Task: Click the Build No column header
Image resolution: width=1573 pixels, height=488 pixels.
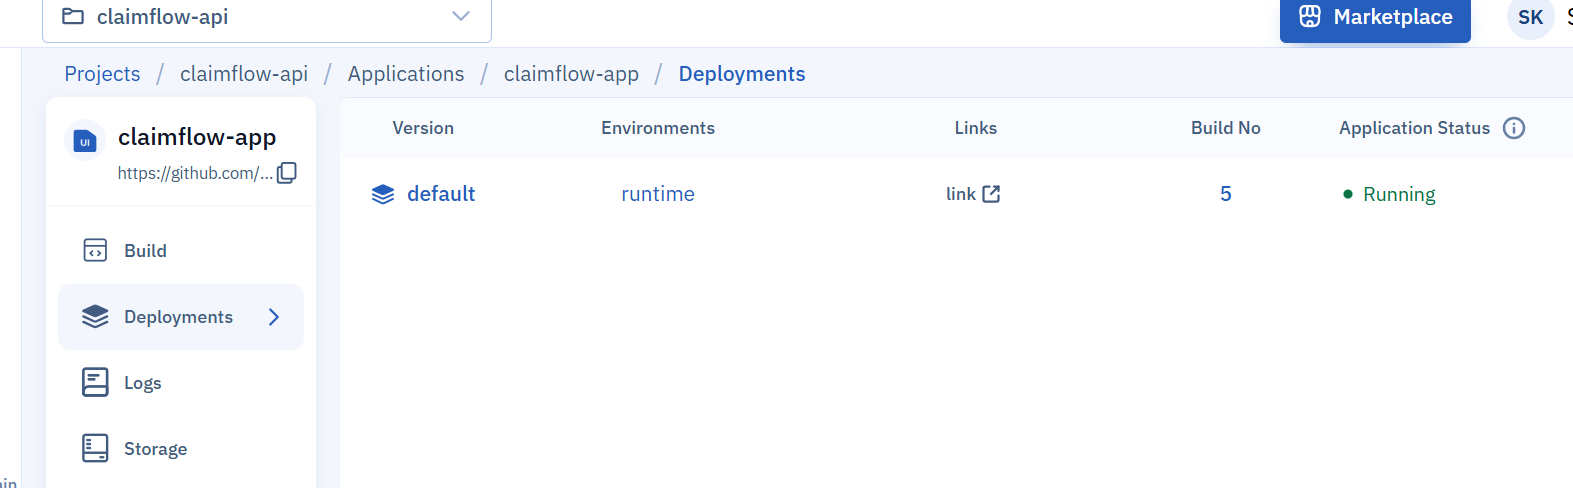Action: click(1226, 128)
